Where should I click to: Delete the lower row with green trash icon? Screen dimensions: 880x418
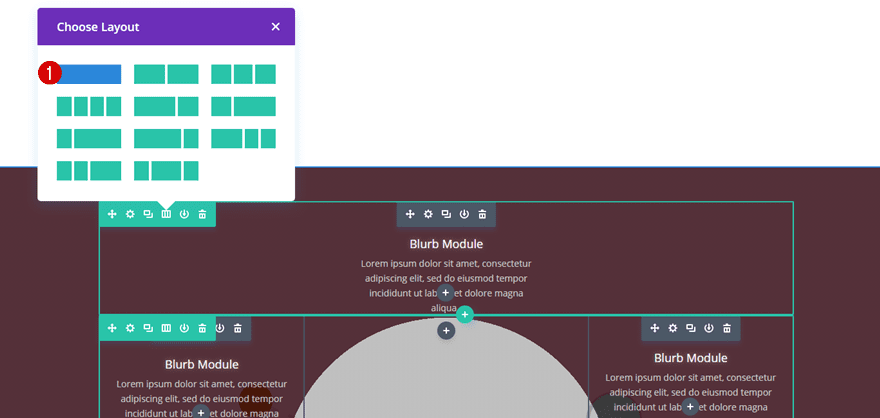tap(203, 328)
